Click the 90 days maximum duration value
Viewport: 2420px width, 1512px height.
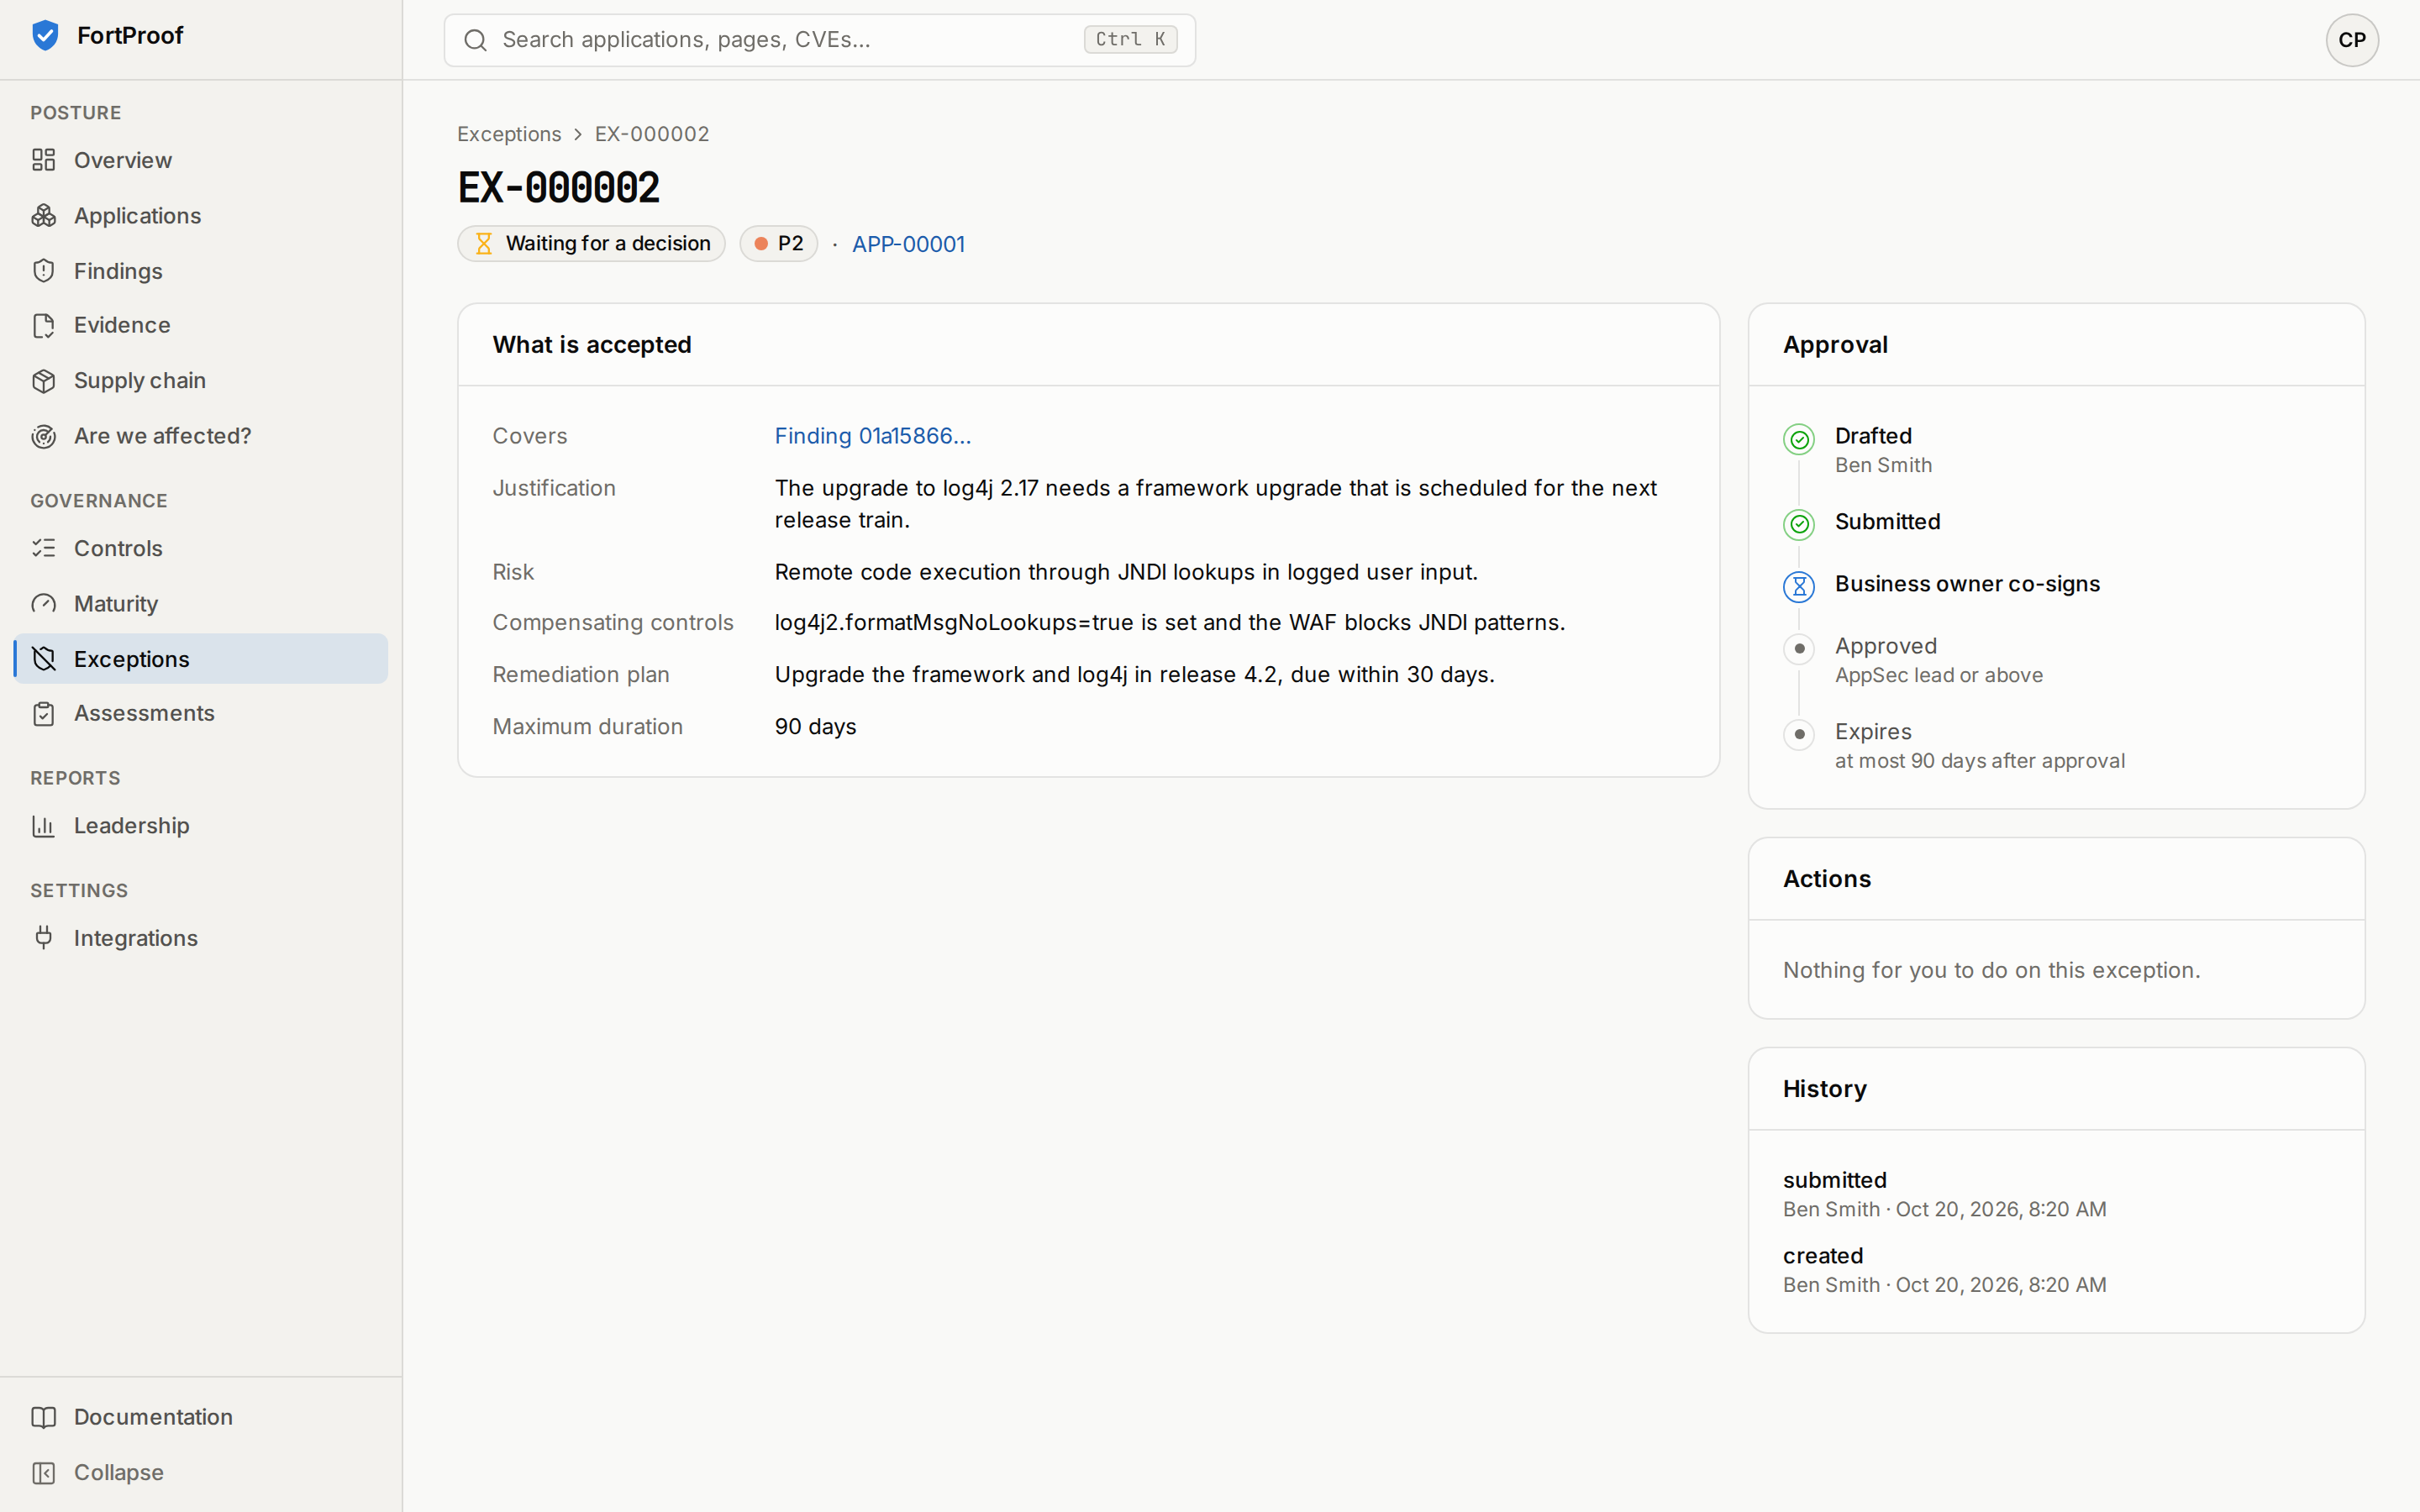(815, 727)
